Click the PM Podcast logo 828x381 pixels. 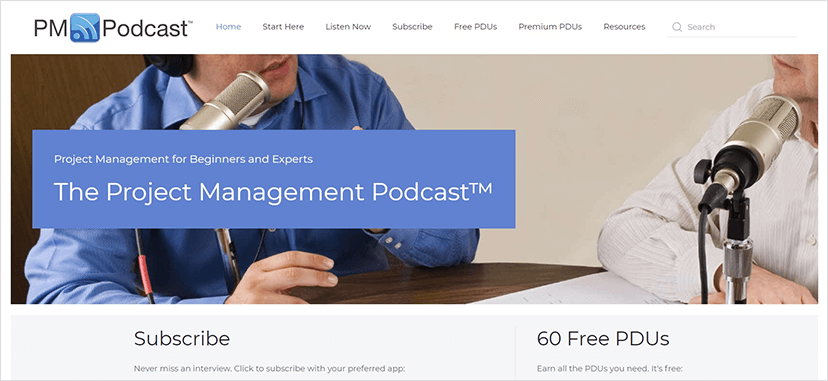(113, 27)
